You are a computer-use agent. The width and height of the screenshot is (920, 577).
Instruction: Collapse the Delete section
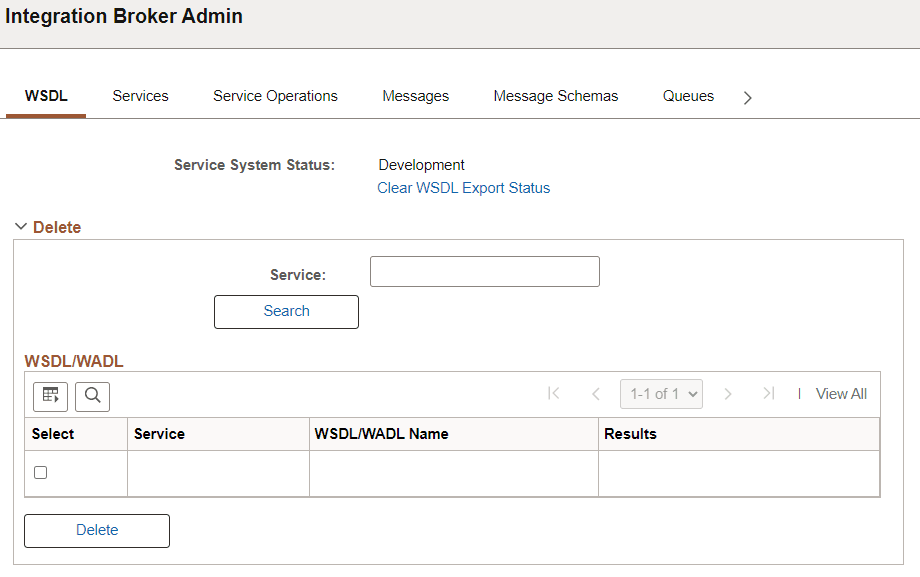point(21,226)
